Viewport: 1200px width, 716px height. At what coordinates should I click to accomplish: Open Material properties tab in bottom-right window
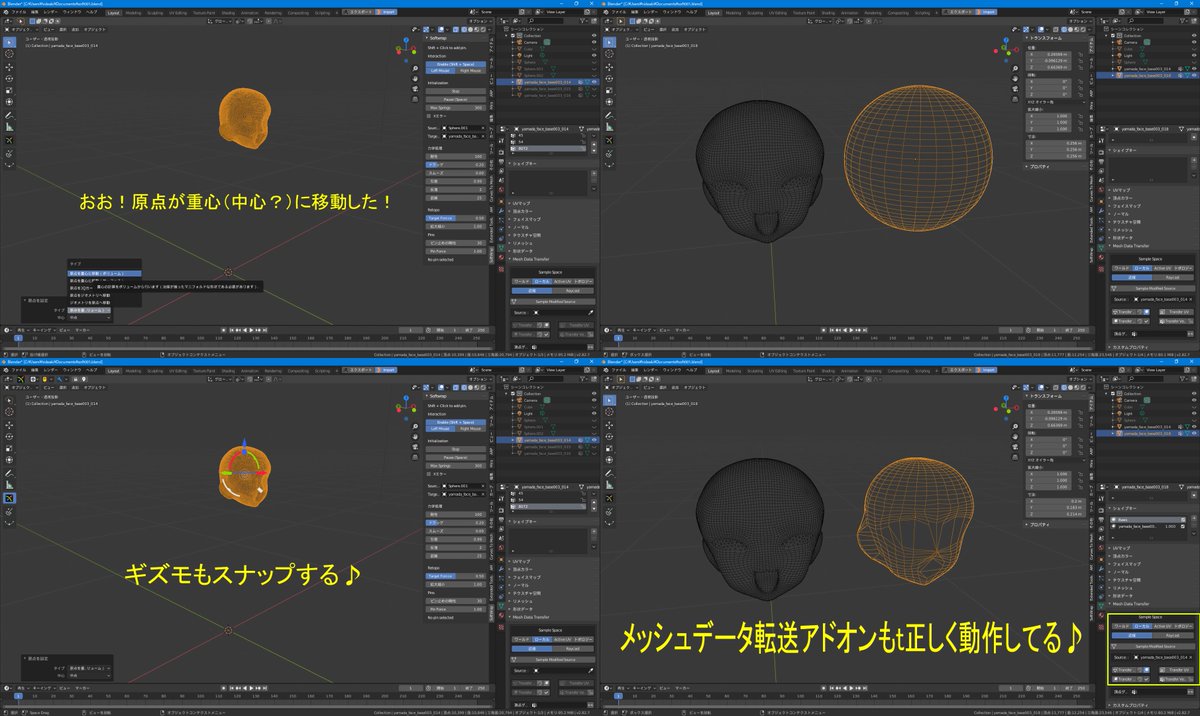coord(1101,615)
